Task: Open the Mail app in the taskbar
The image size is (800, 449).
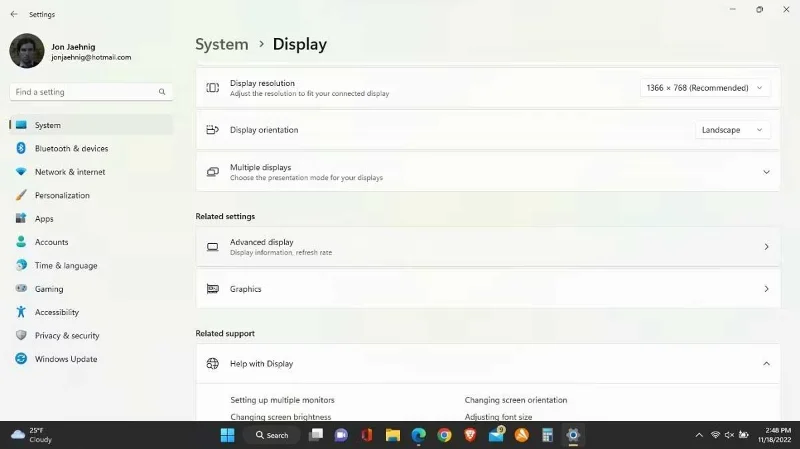Action: tap(496, 435)
